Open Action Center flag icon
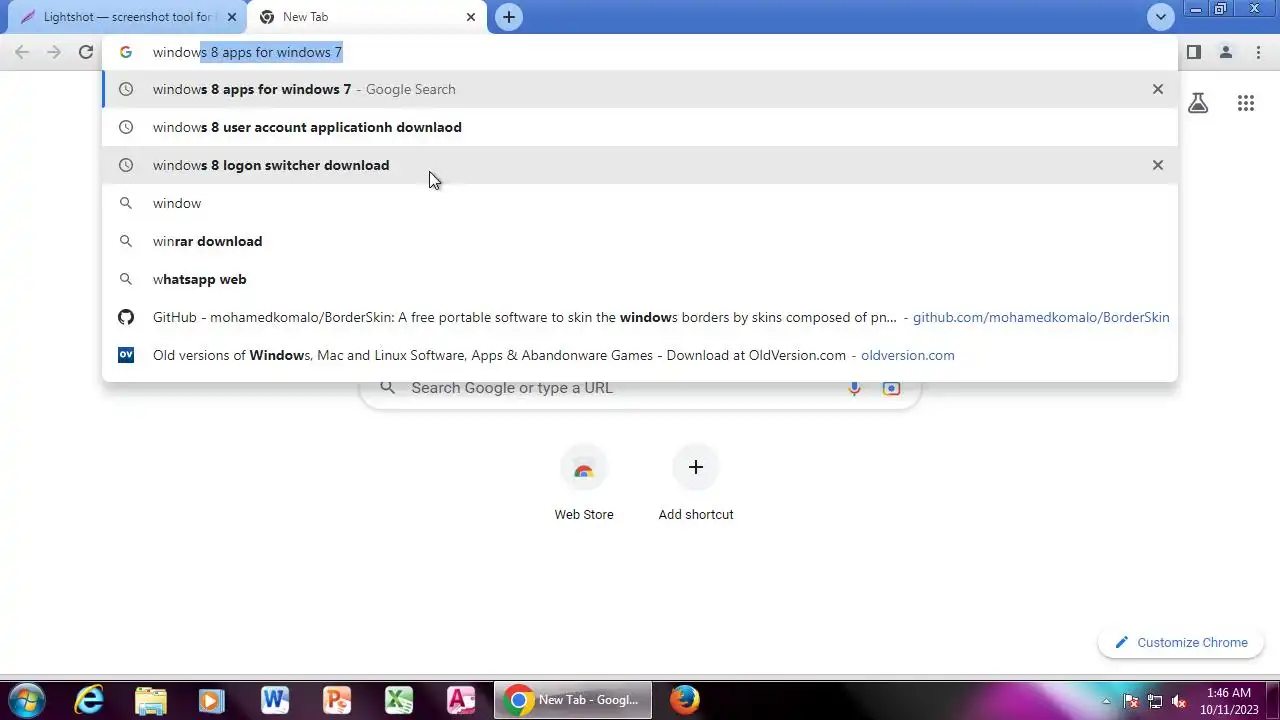 coord(1131,701)
